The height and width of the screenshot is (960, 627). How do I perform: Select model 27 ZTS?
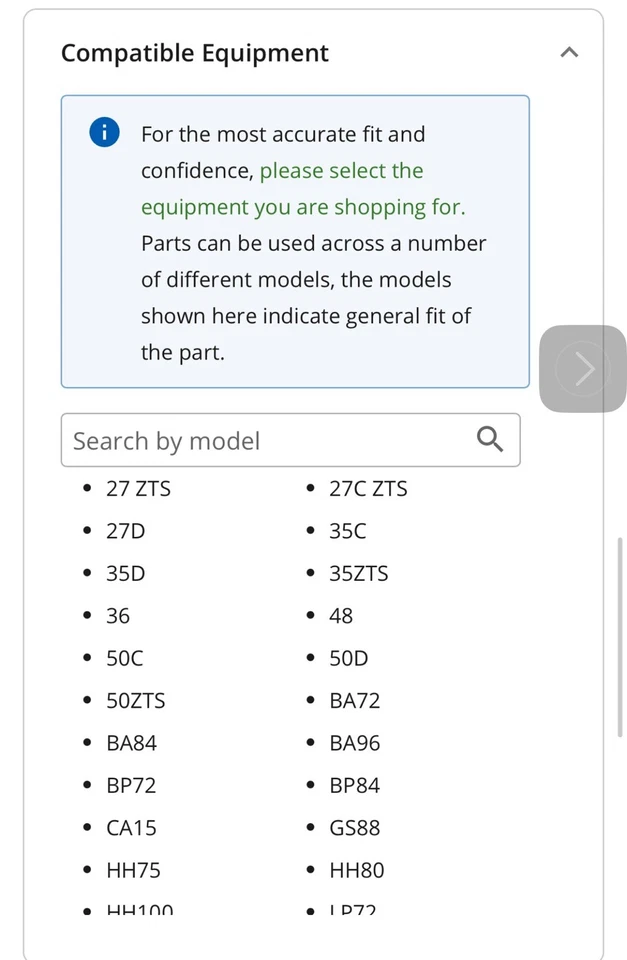pyautogui.click(x=138, y=489)
